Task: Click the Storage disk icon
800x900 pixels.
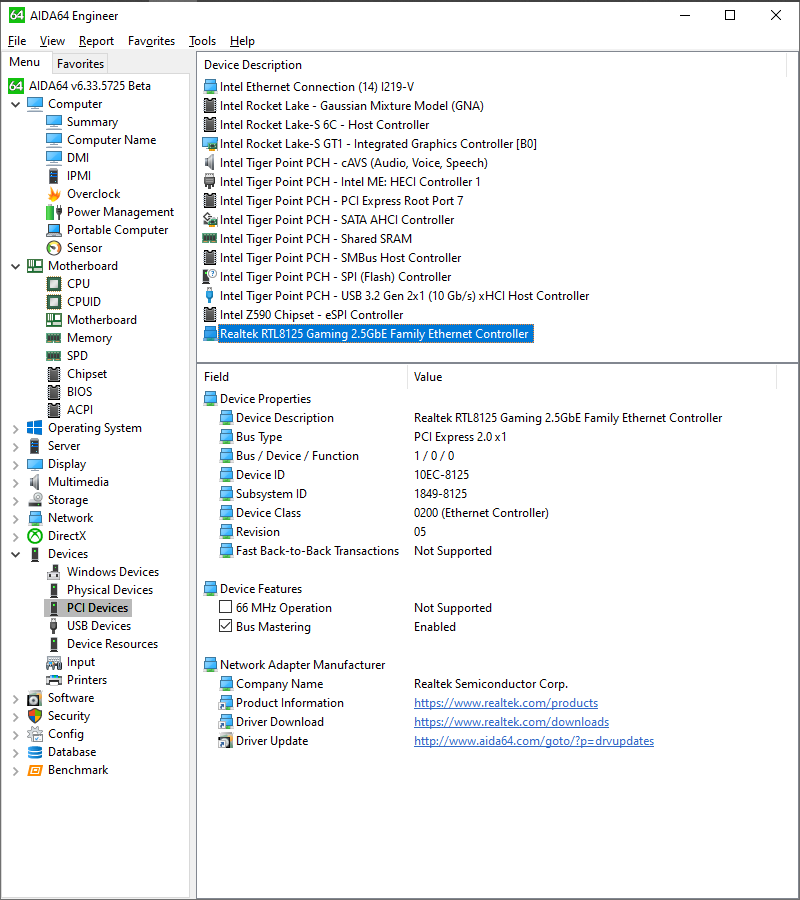Action: coord(35,500)
